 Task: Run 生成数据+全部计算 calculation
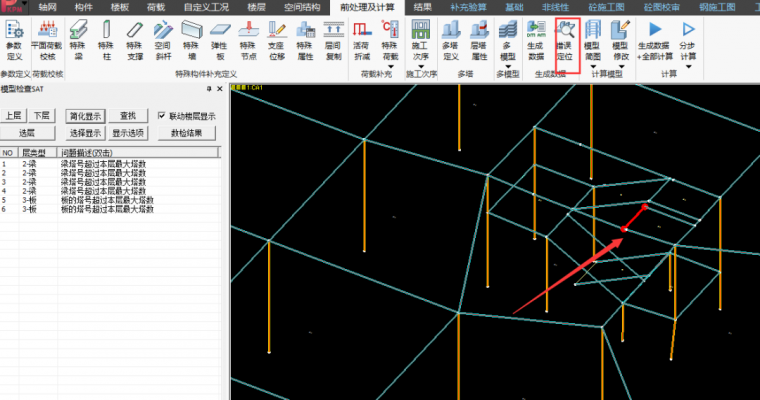click(653, 43)
